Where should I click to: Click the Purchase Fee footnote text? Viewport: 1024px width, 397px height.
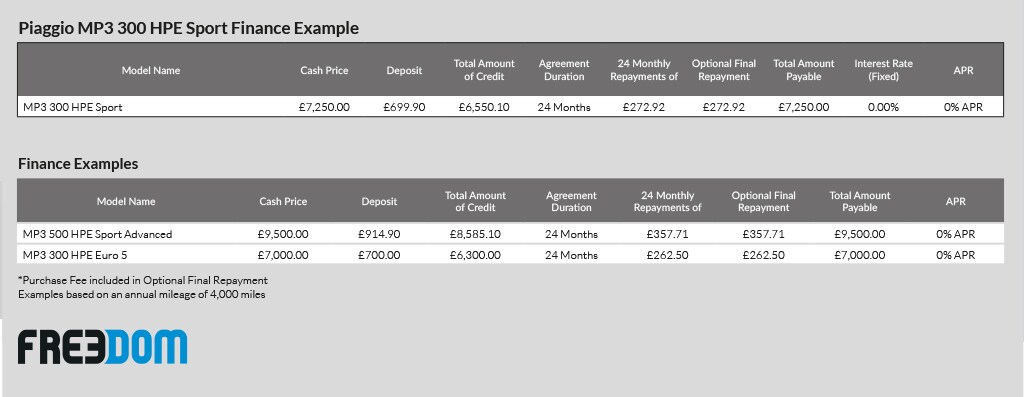pyautogui.click(x=143, y=280)
